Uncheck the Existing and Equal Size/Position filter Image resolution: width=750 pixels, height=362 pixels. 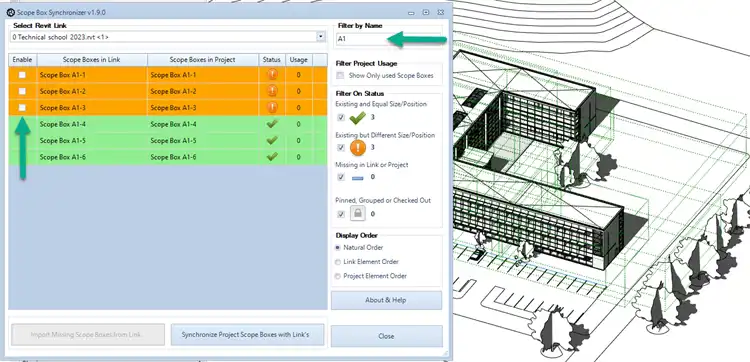click(x=341, y=117)
